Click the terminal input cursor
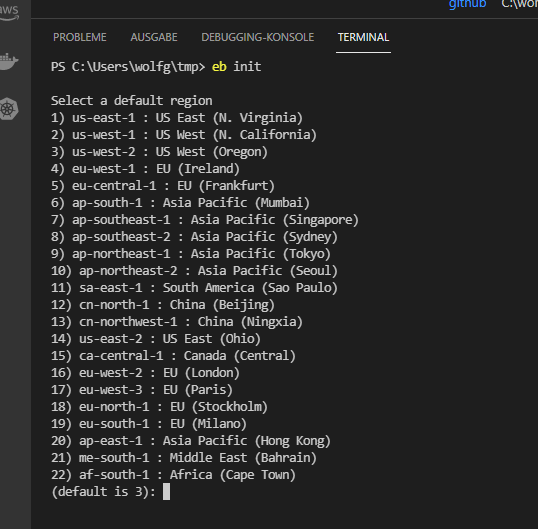This screenshot has height=529, width=538. [166, 492]
